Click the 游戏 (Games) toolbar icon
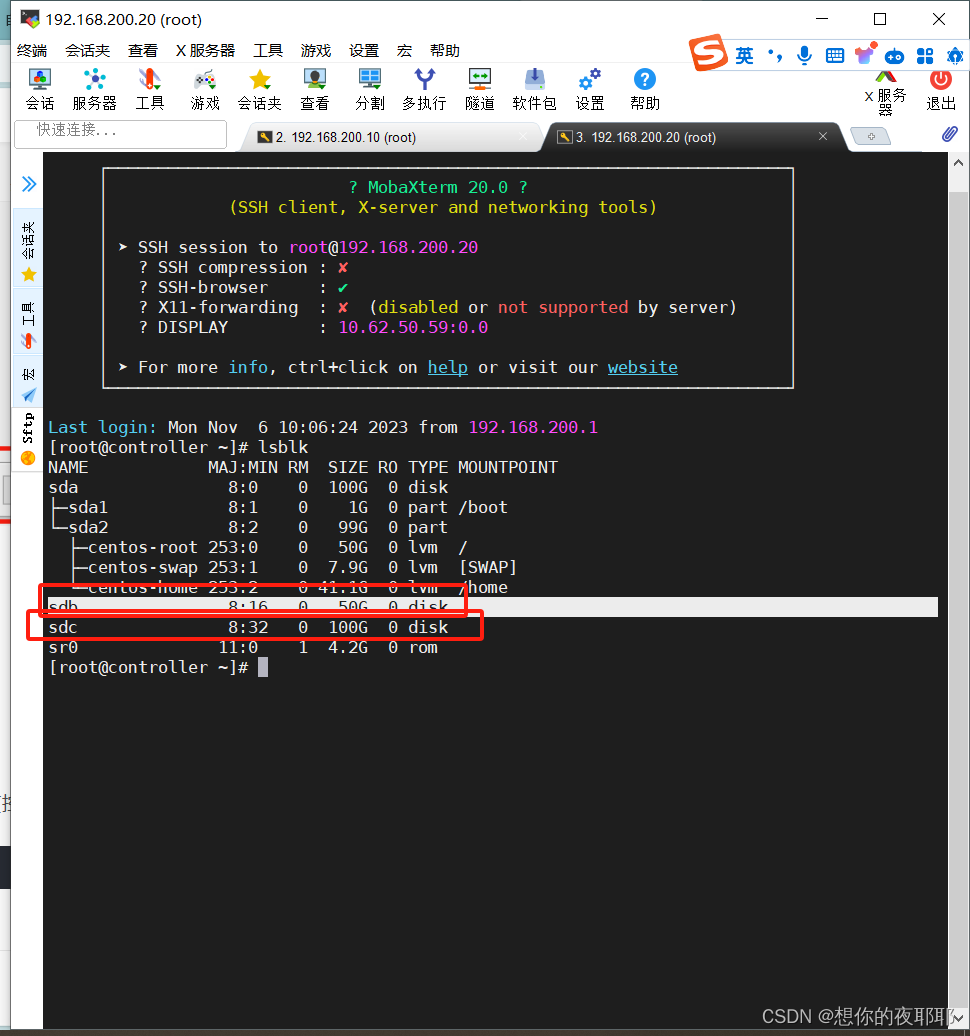 coord(205,89)
